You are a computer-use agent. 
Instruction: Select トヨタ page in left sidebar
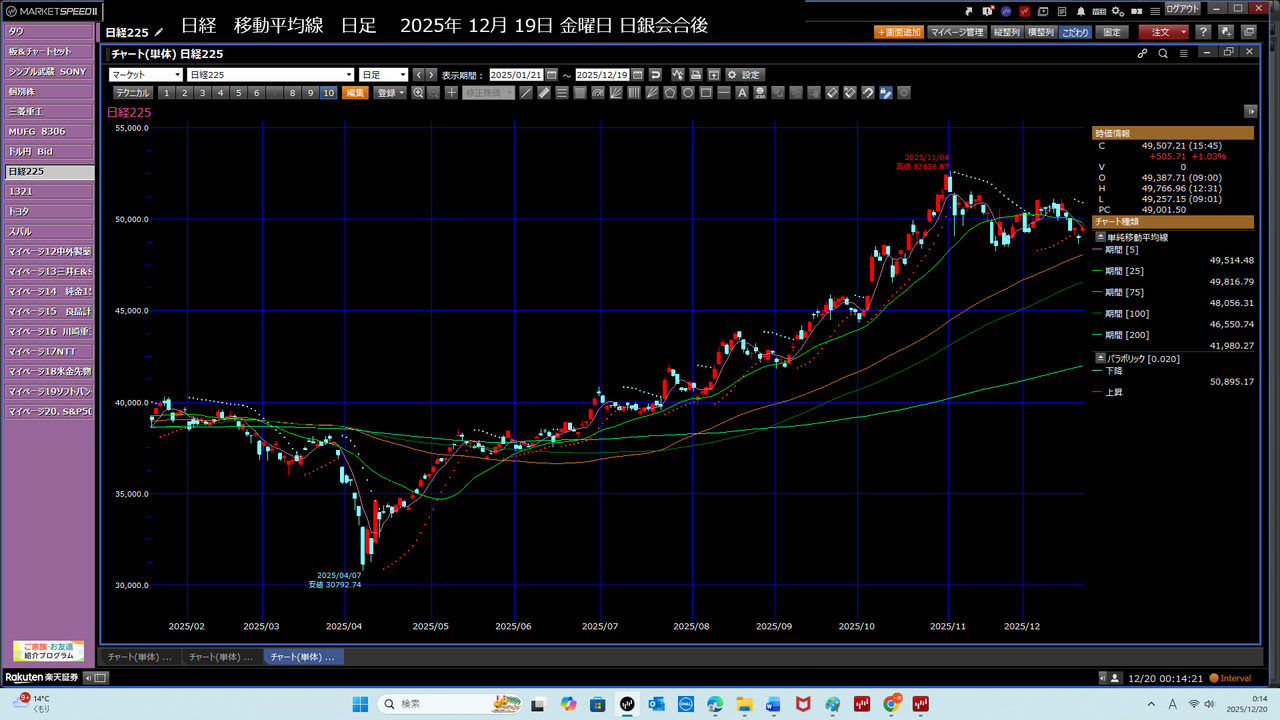pyautogui.click(x=48, y=212)
